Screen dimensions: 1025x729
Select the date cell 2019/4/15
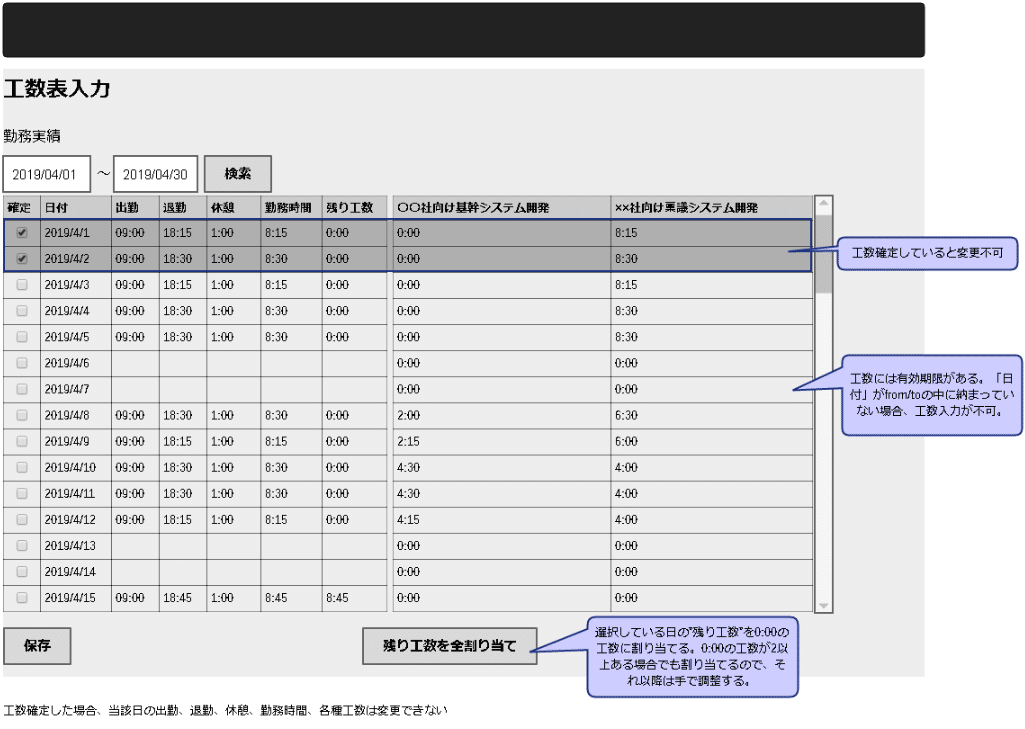click(x=76, y=598)
